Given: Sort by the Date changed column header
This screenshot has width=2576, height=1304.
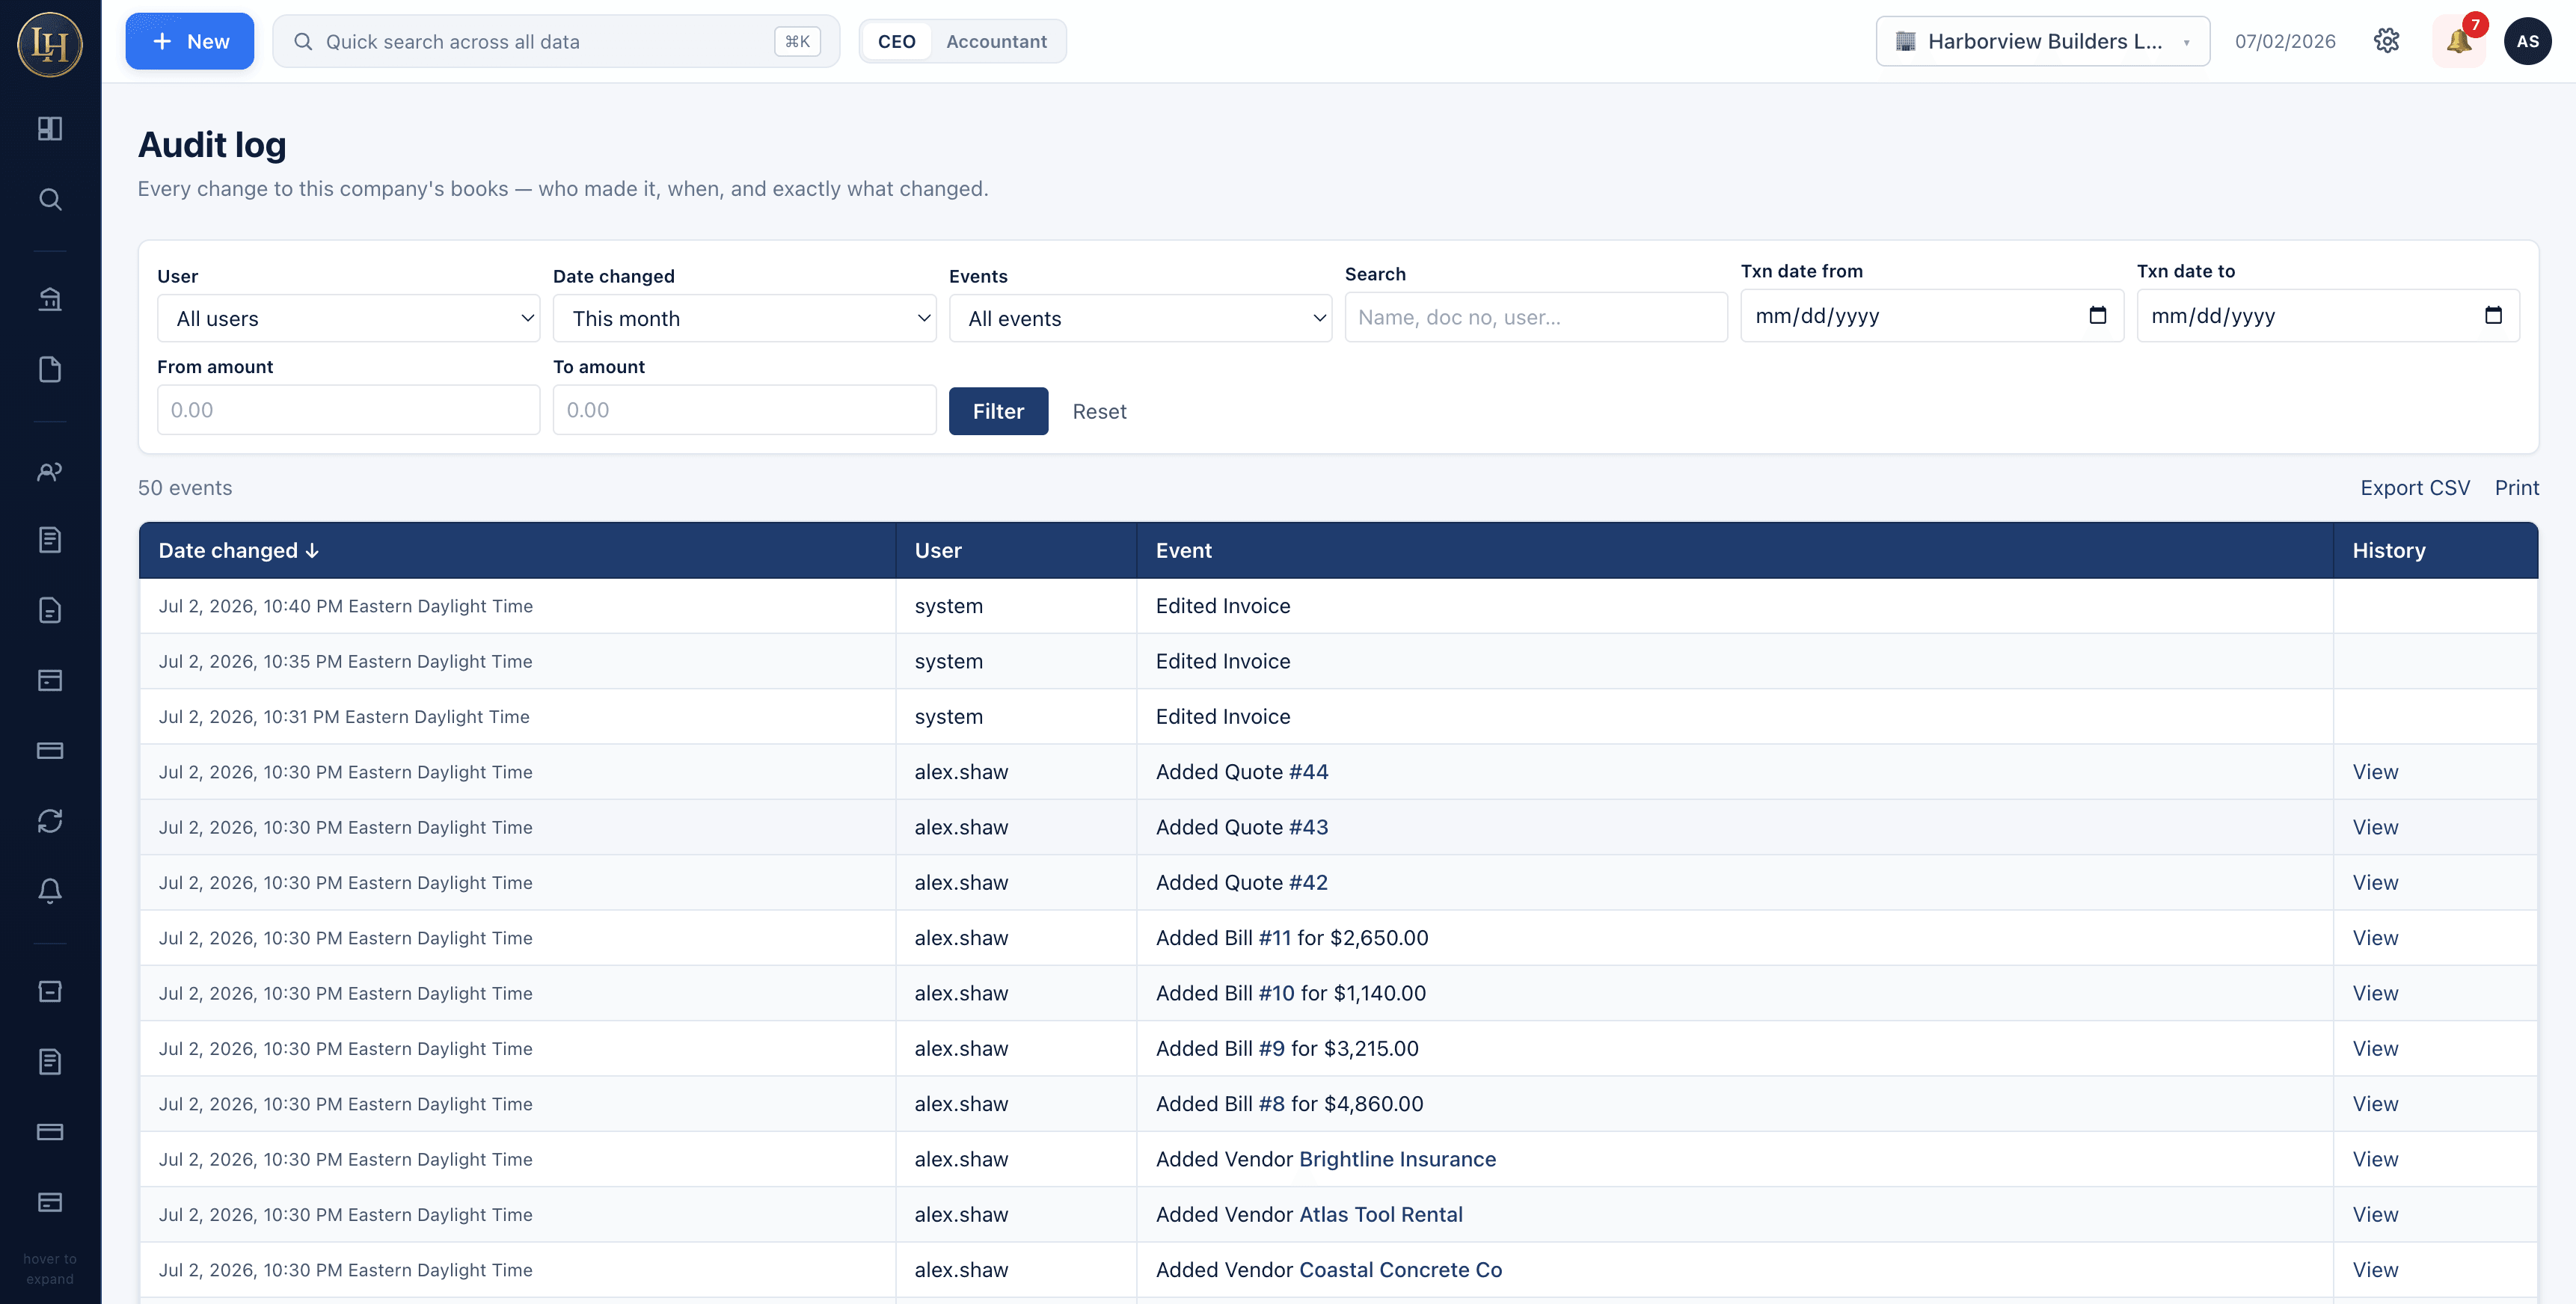Looking at the screenshot, I should pyautogui.click(x=238, y=550).
